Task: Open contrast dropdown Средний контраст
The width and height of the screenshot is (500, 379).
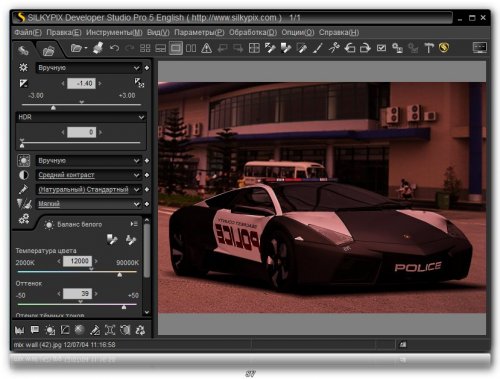Action: (x=88, y=175)
